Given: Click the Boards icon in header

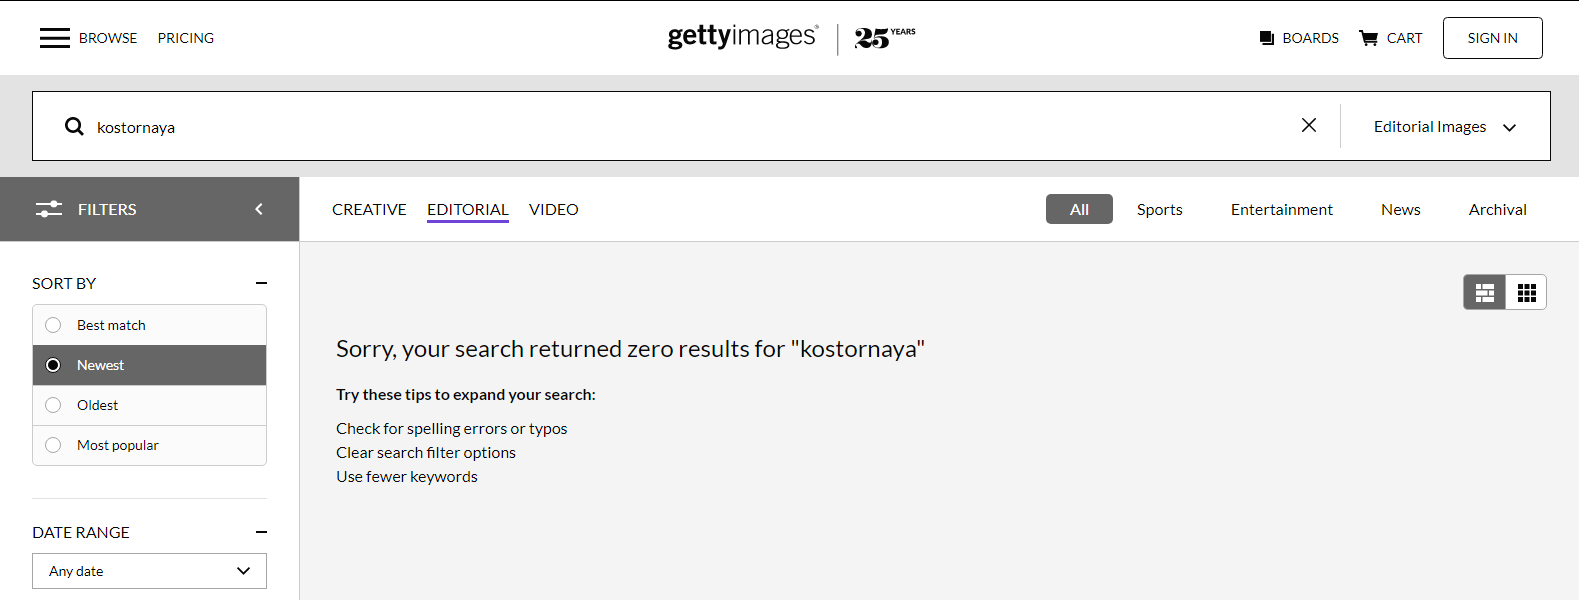Looking at the screenshot, I should 1267,38.
